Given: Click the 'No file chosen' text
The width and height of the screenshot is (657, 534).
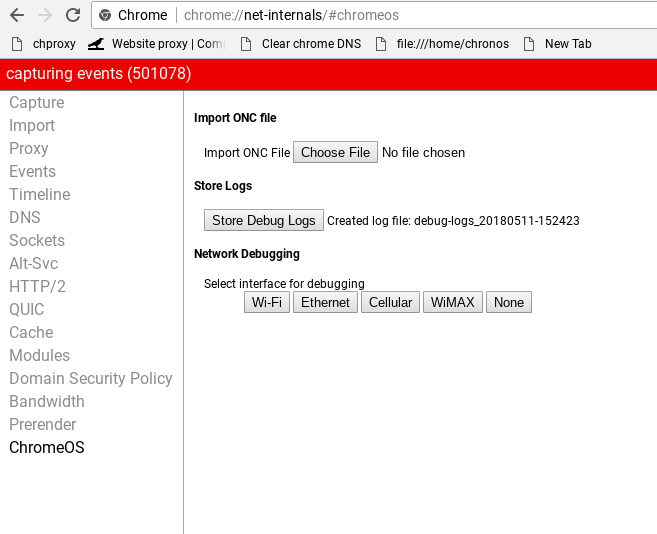Looking at the screenshot, I should coord(424,153).
